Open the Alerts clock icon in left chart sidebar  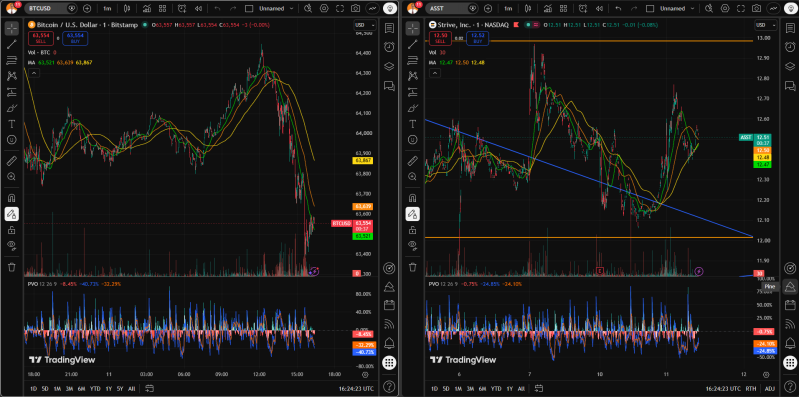pos(389,46)
